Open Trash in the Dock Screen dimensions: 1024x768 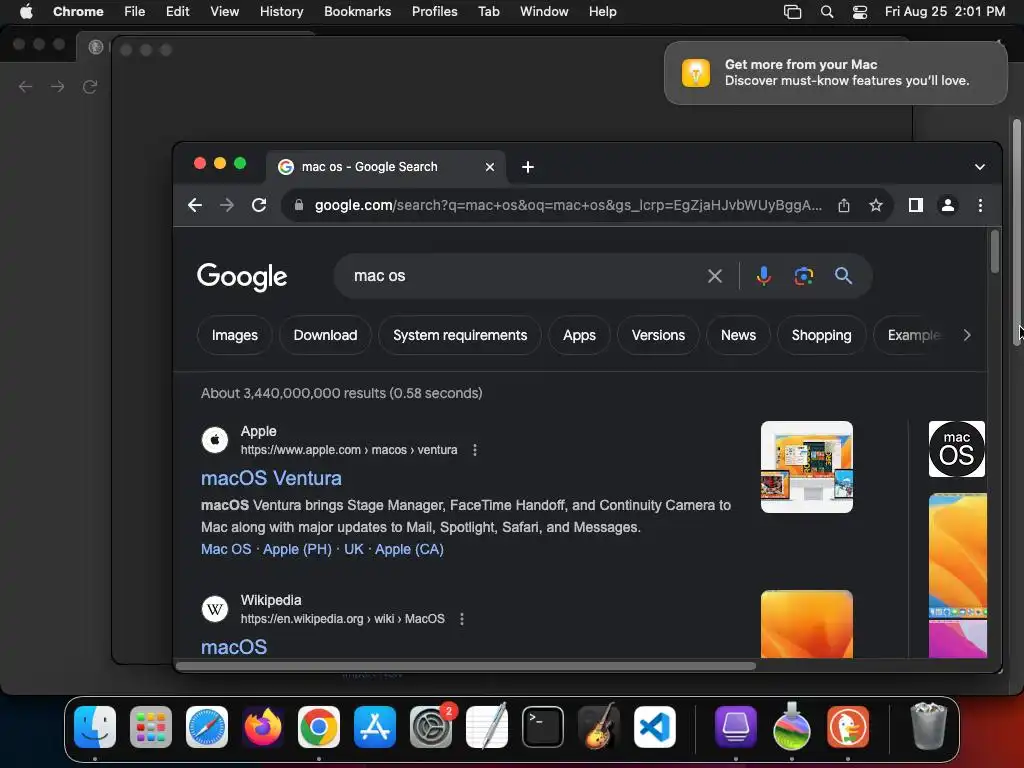click(x=928, y=727)
